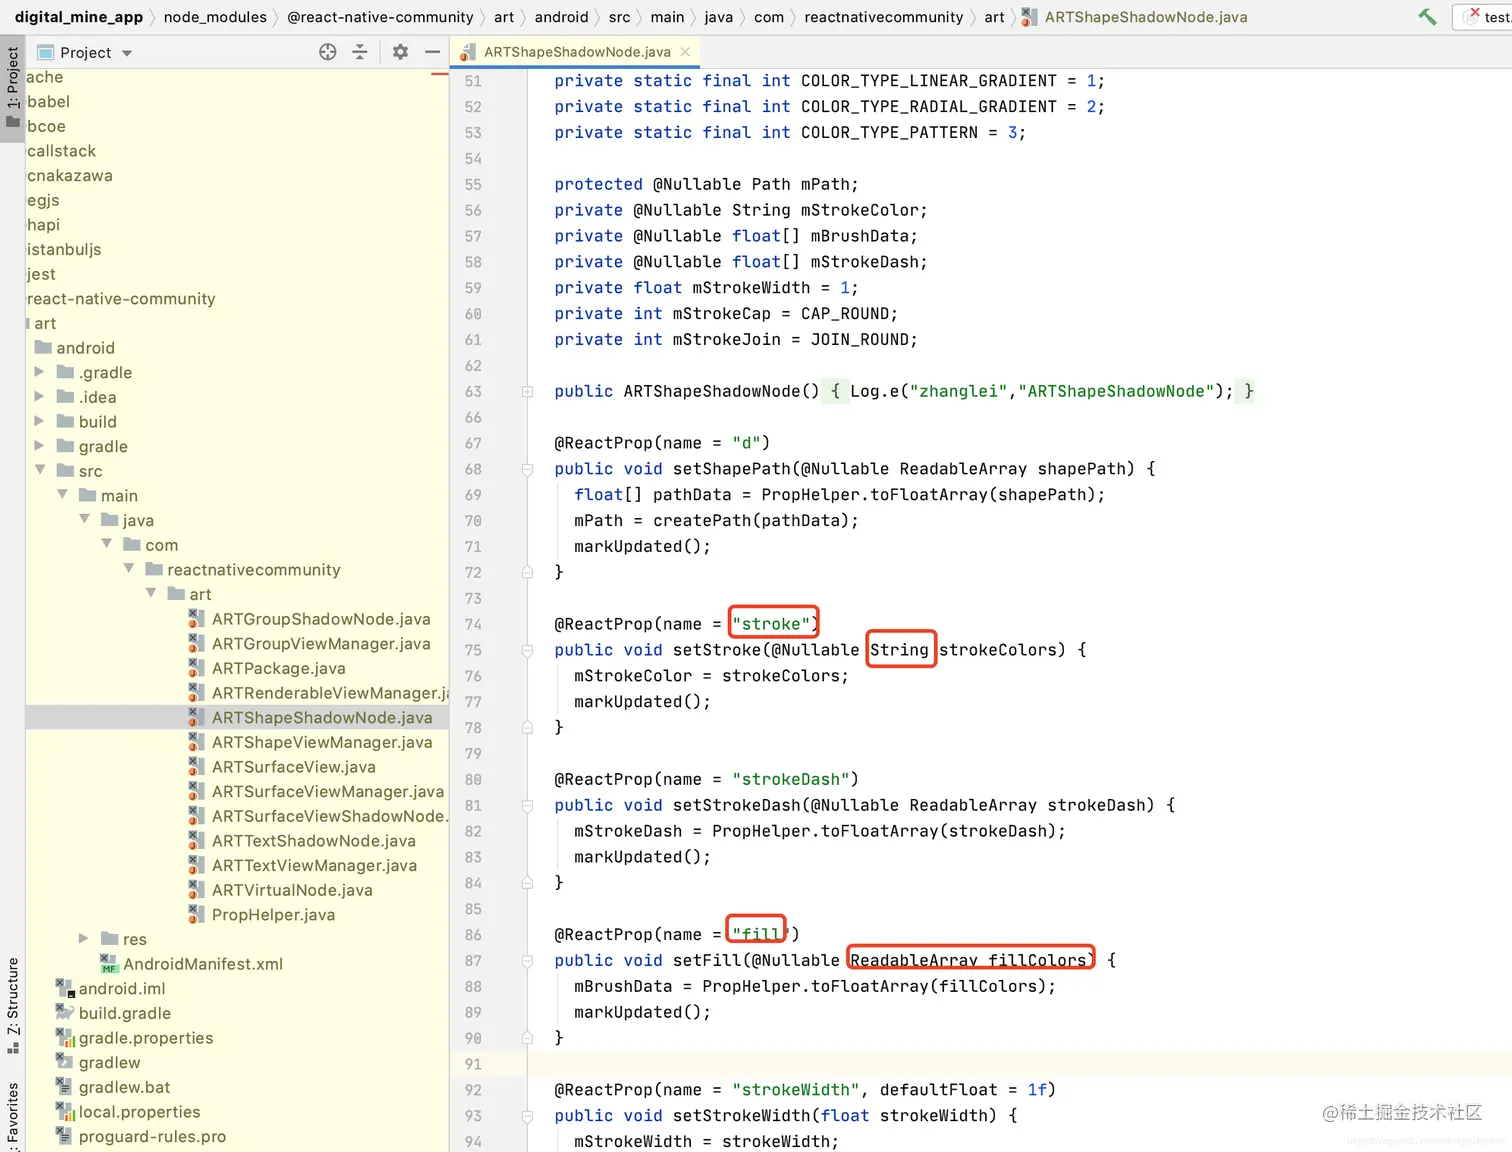The width and height of the screenshot is (1512, 1152).
Task: Collapse the src folder
Action: pyautogui.click(x=39, y=470)
